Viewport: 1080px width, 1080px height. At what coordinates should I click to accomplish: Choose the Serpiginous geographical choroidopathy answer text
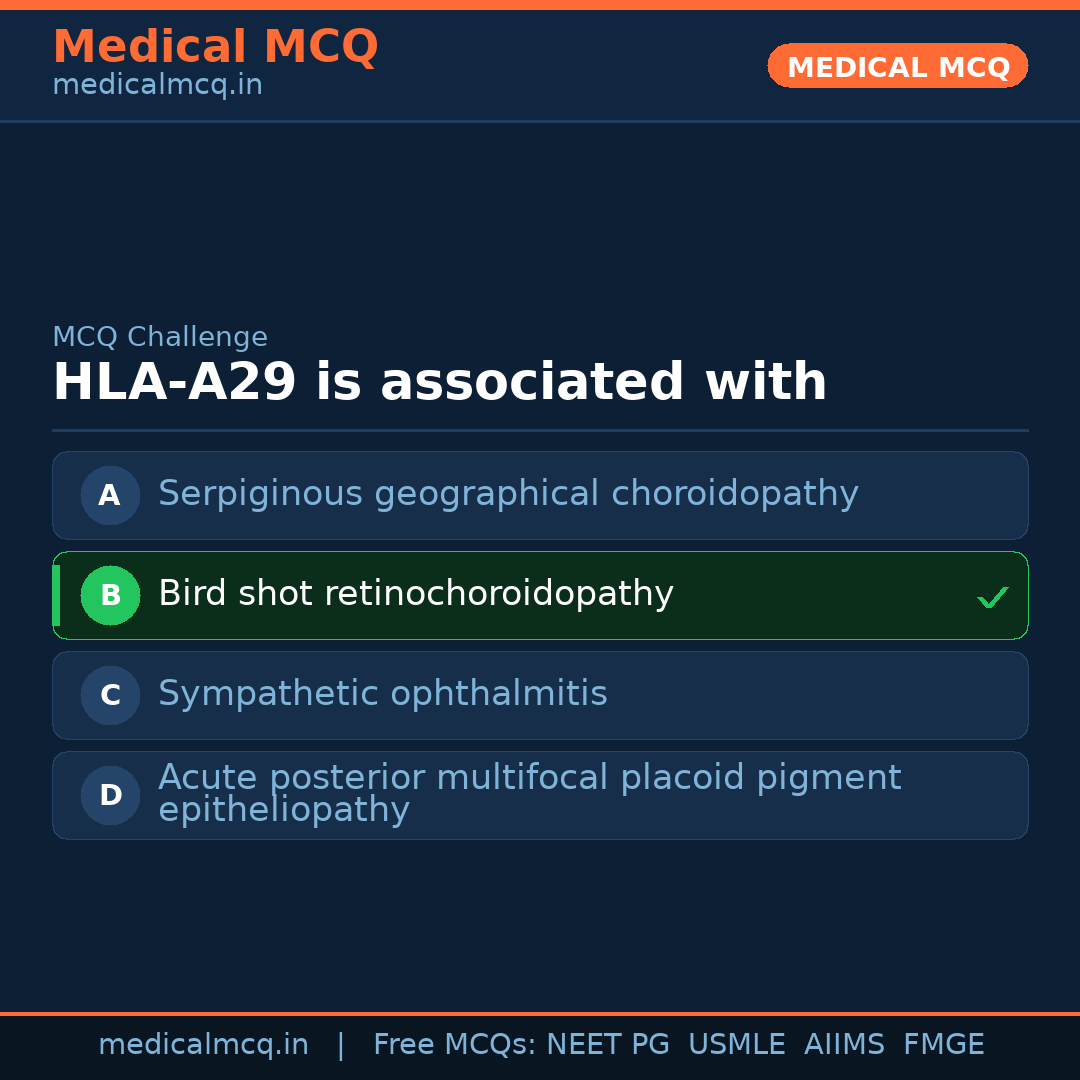pyautogui.click(x=508, y=494)
